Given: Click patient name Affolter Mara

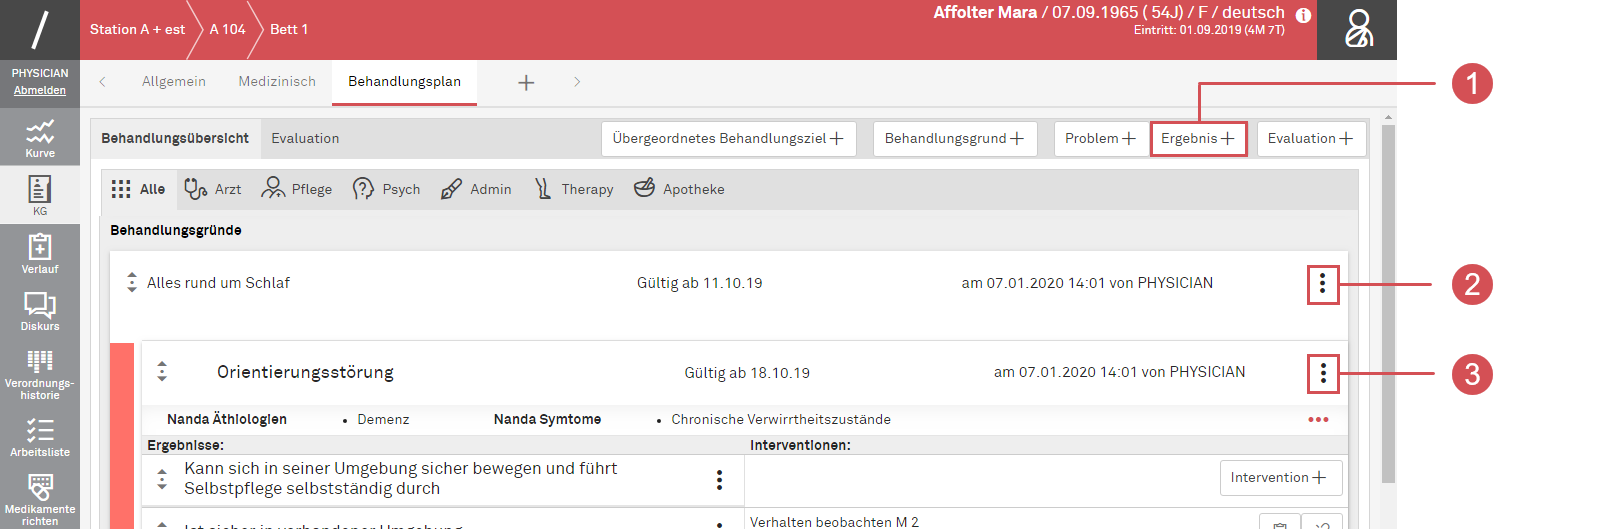Looking at the screenshot, I should click(985, 13).
